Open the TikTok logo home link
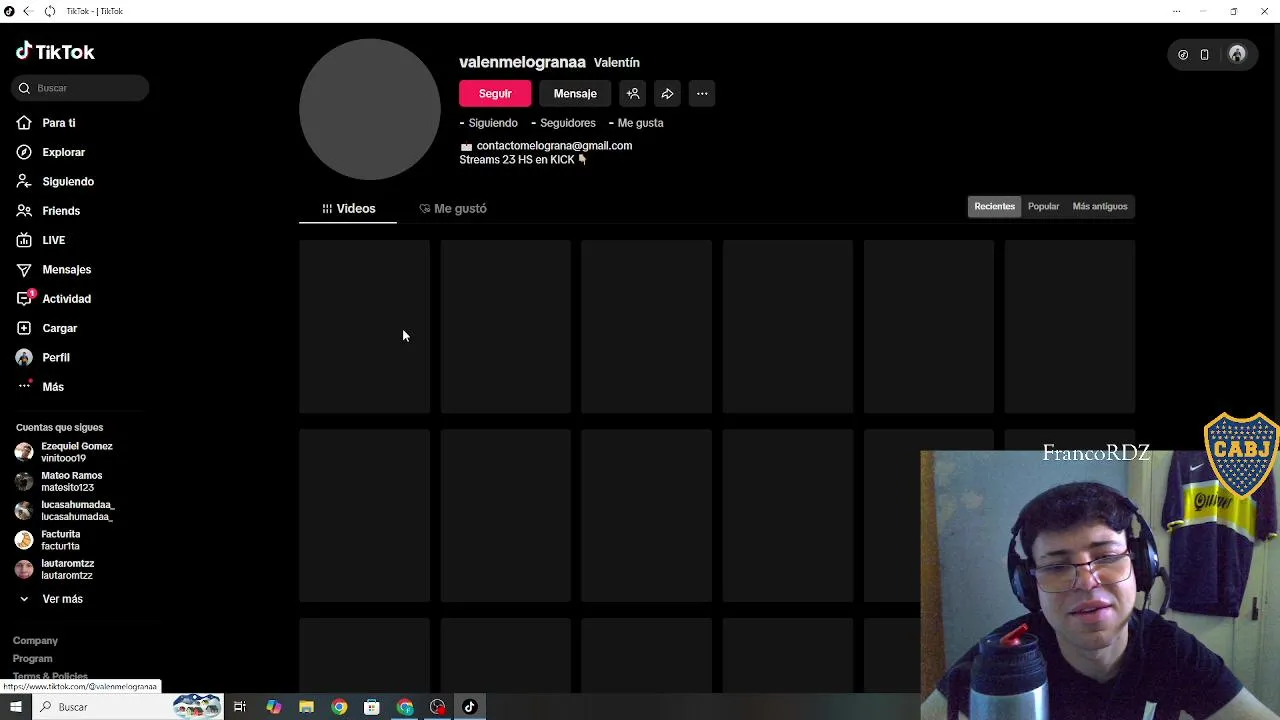The width and height of the screenshot is (1280, 720). click(x=55, y=51)
